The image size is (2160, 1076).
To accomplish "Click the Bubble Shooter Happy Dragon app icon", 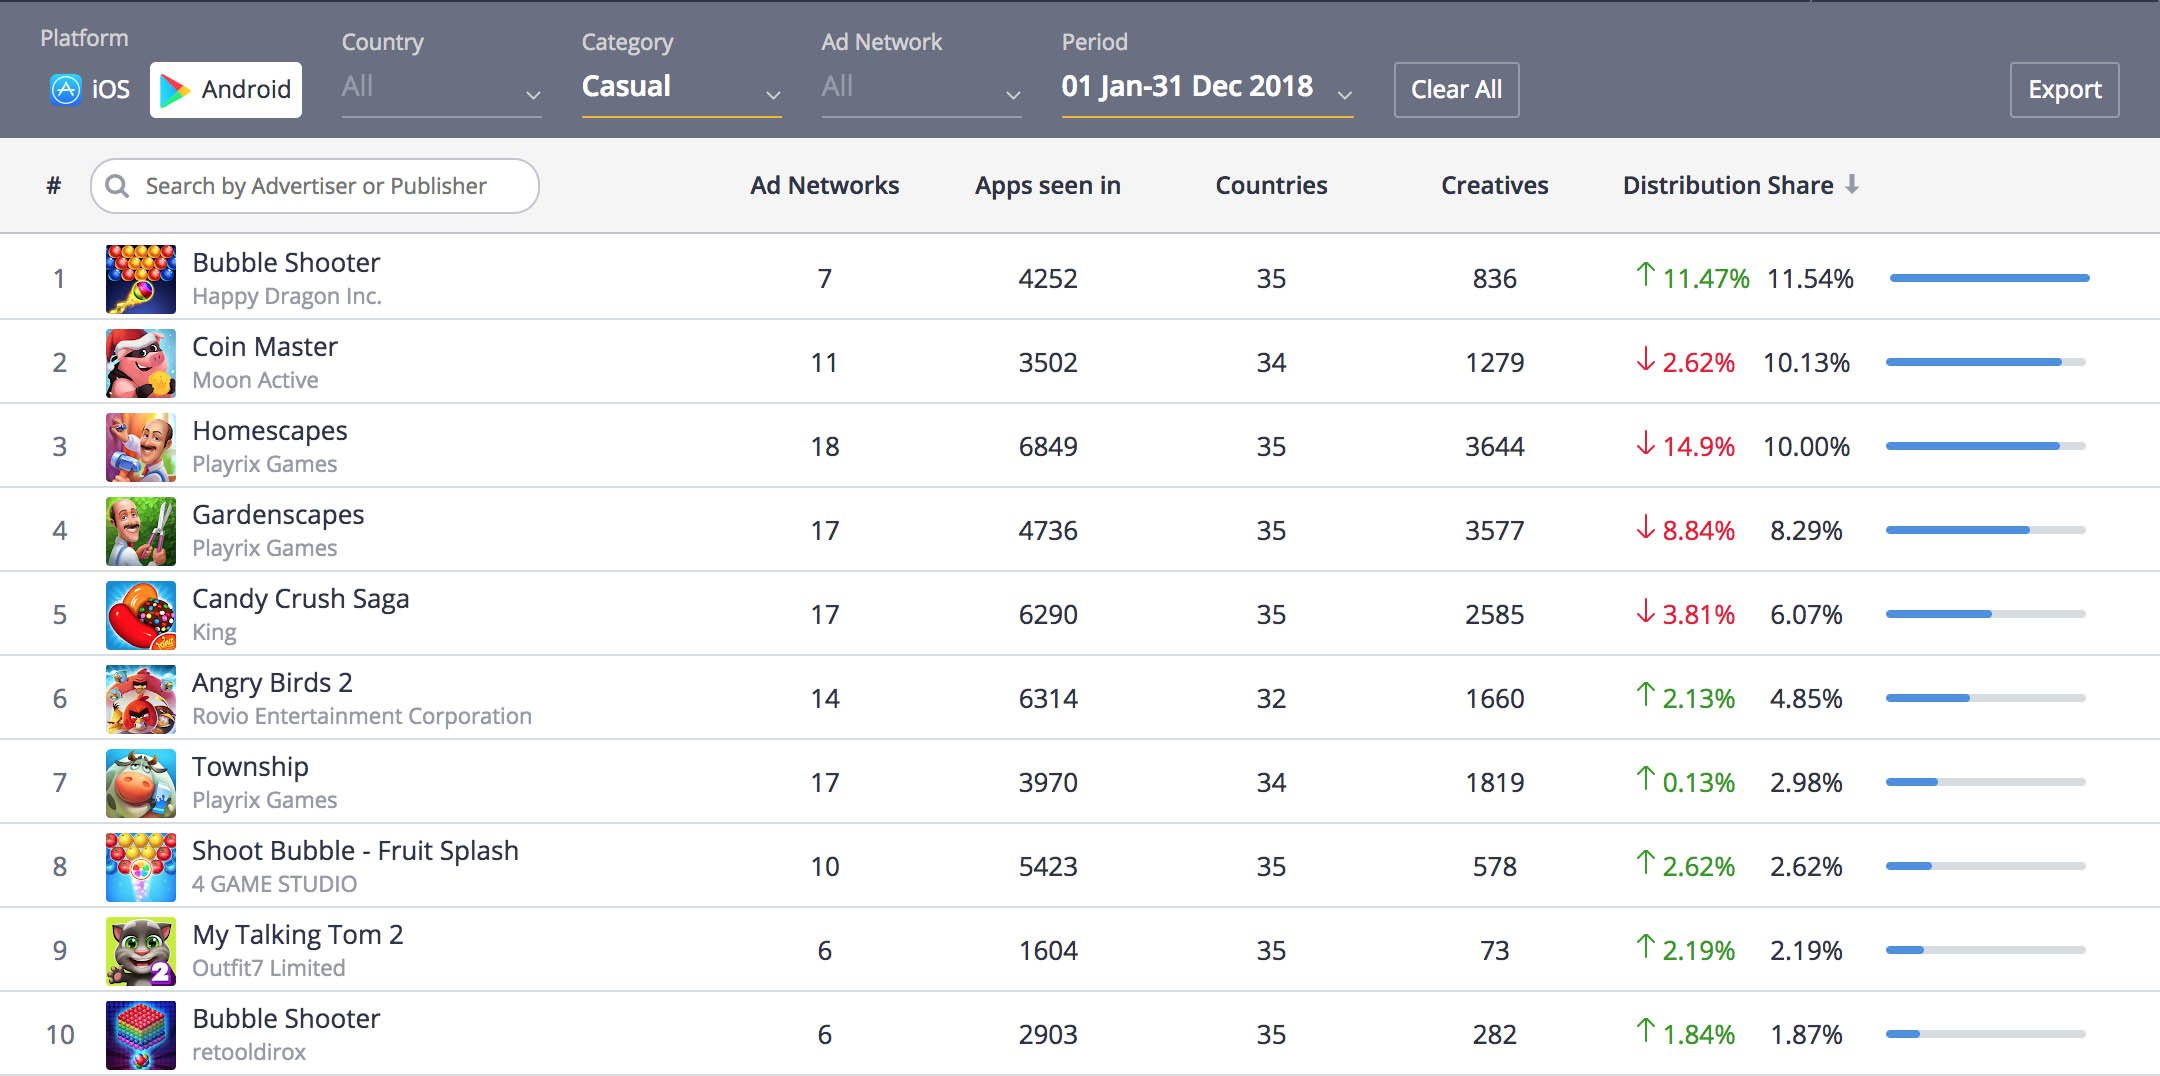I will click(141, 279).
